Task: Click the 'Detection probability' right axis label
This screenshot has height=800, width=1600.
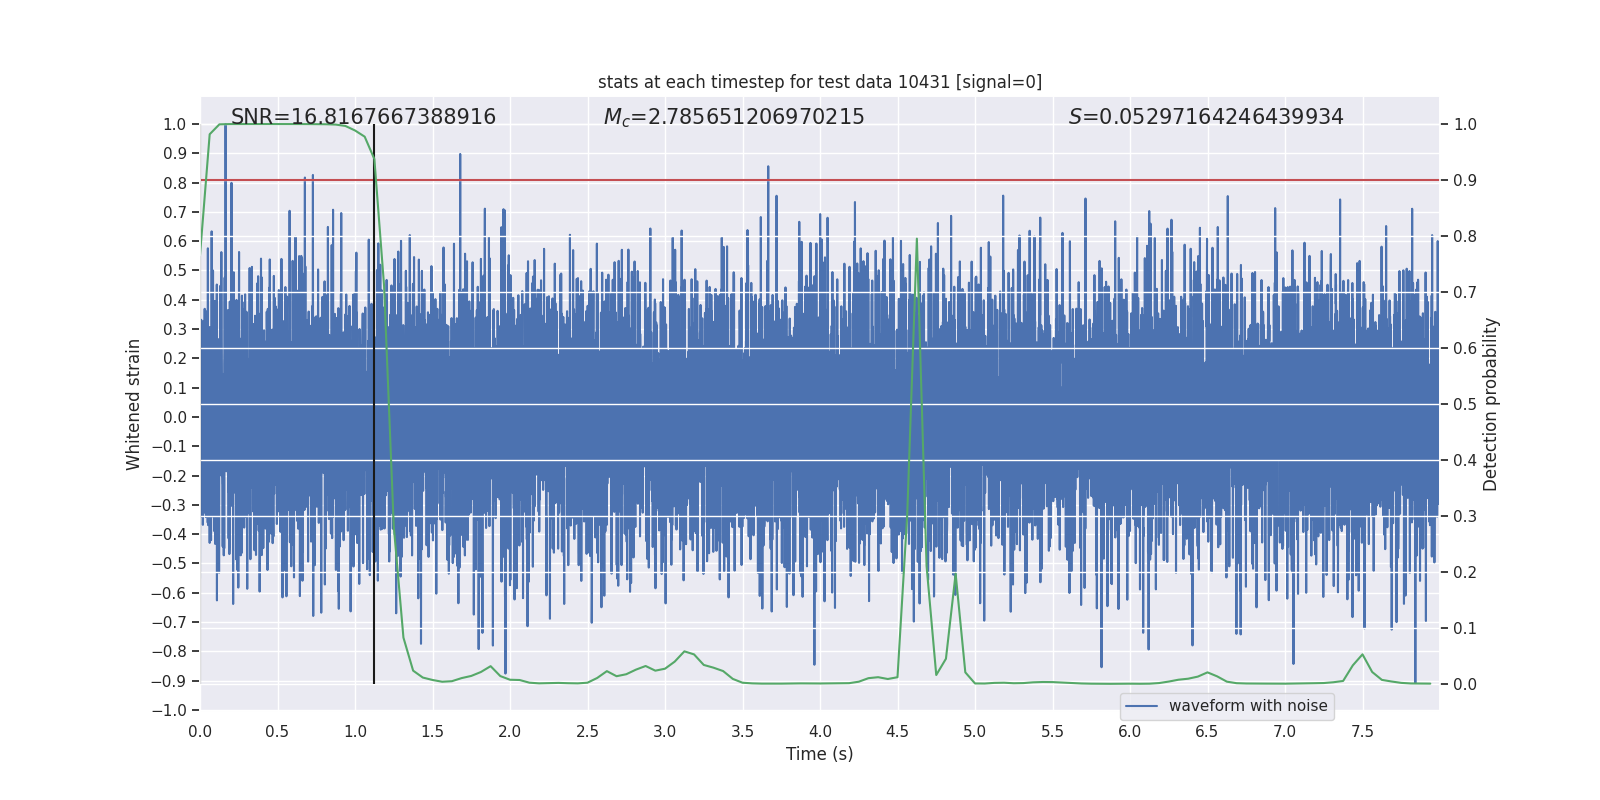Action: [x=1490, y=404]
